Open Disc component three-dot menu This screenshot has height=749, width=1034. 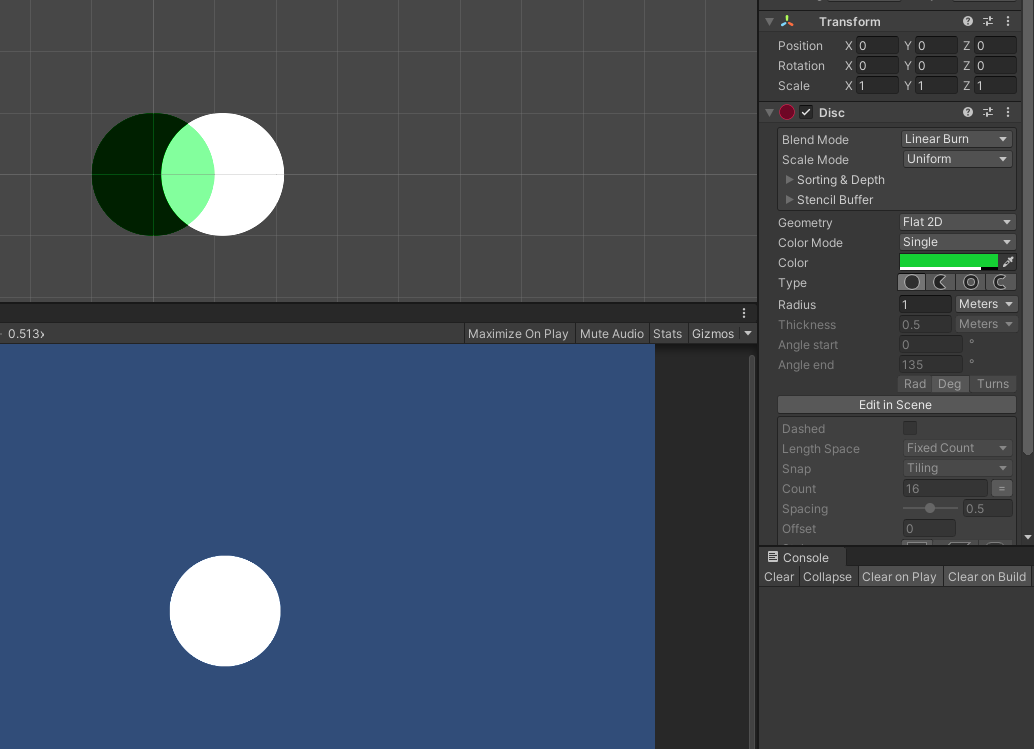coord(1008,112)
